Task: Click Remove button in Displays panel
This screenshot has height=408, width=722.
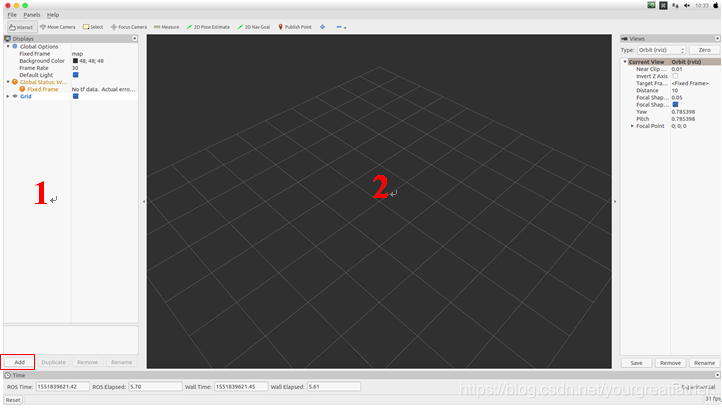Action: (87, 362)
